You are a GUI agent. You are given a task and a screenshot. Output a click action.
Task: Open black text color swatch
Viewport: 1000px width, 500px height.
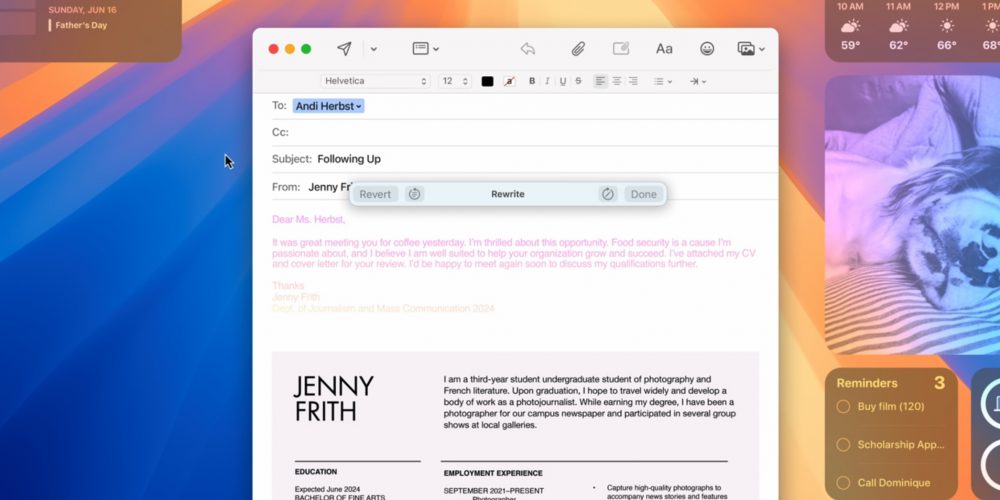click(487, 81)
